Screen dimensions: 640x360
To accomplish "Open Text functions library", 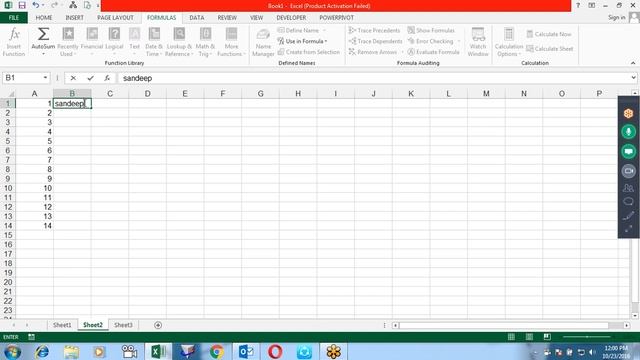I will tap(134, 42).
